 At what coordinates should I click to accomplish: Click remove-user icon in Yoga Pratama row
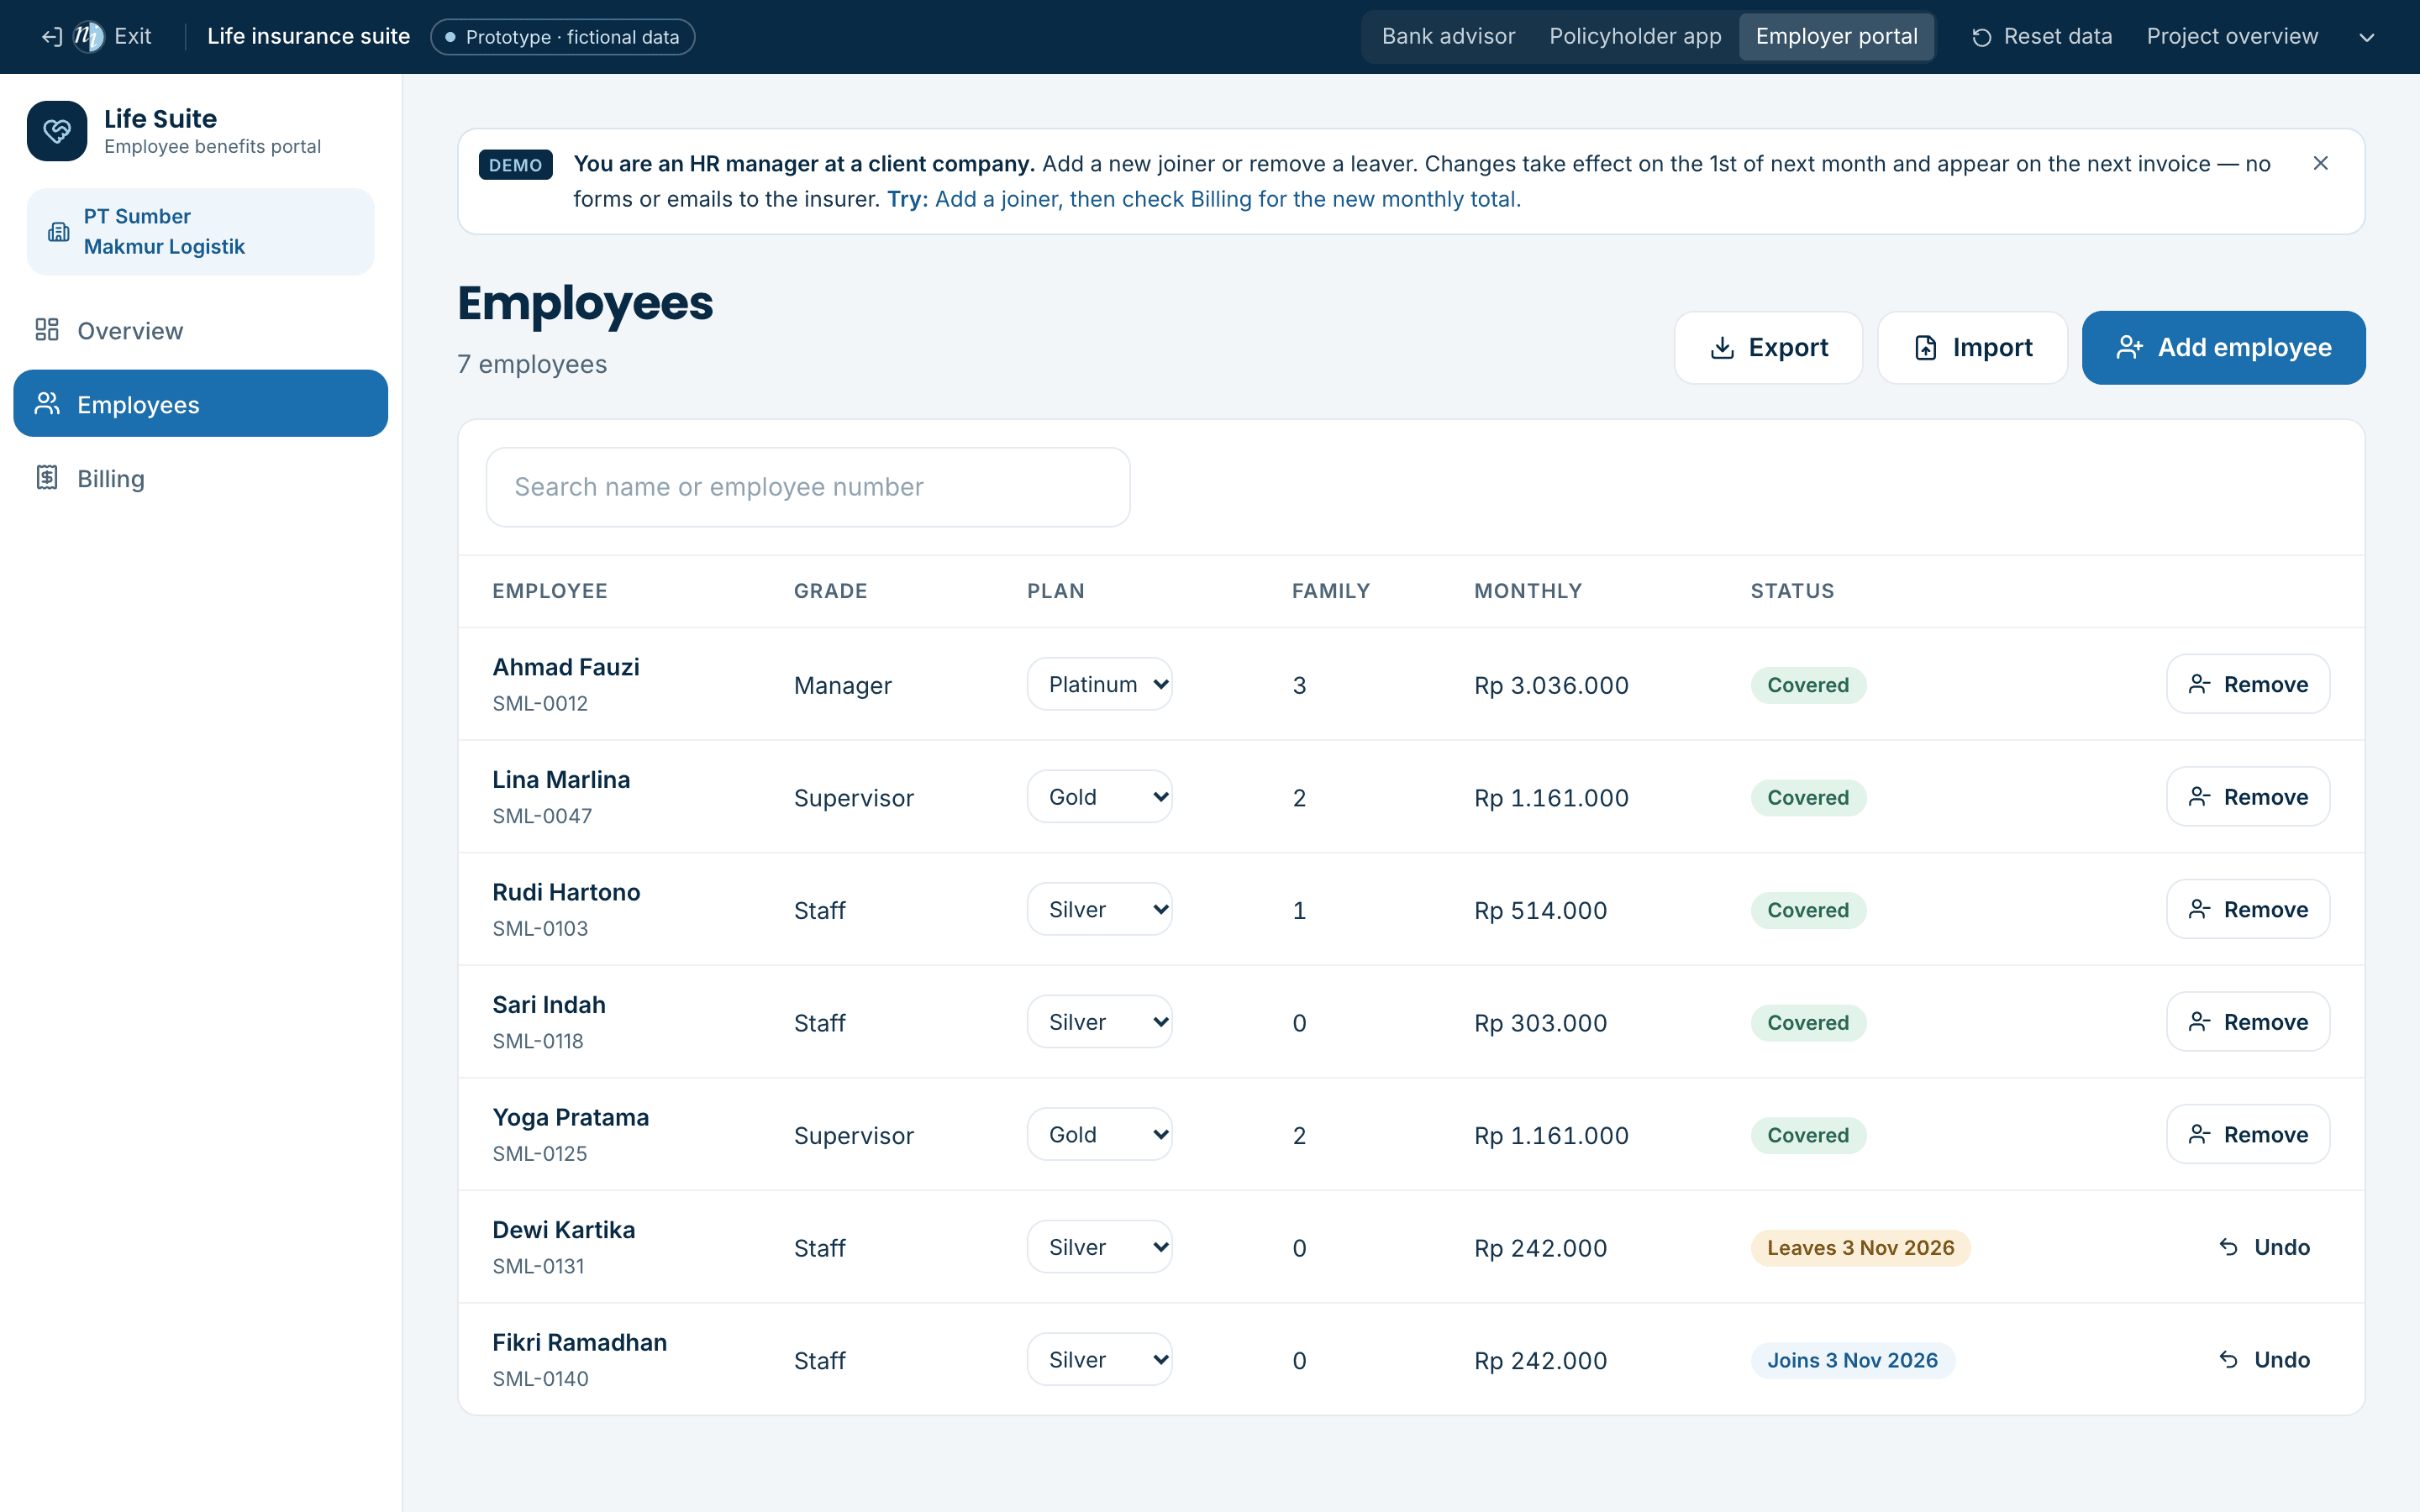pos(2199,1134)
